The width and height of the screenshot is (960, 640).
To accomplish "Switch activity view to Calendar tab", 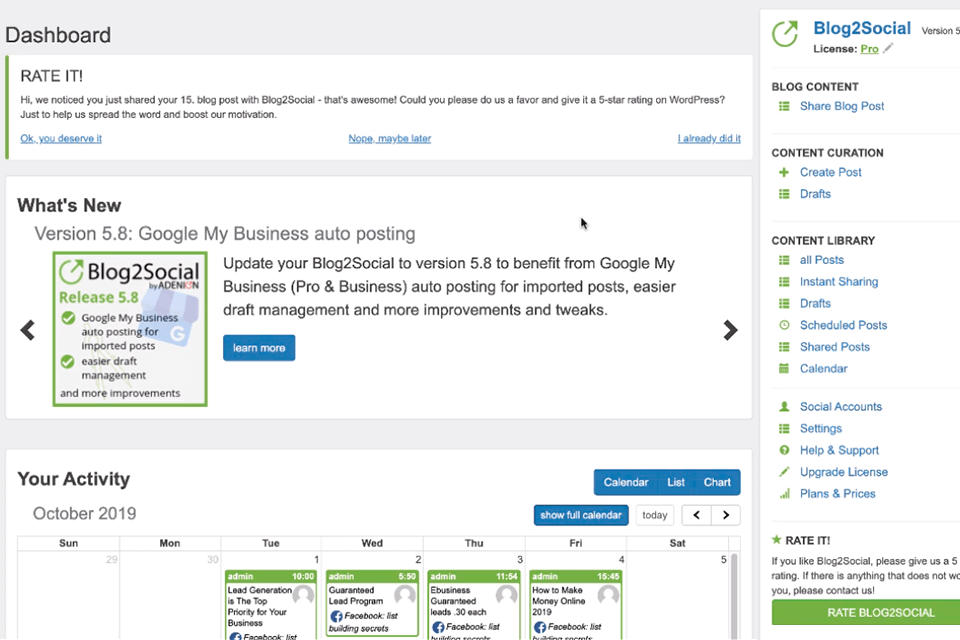I will [x=626, y=482].
